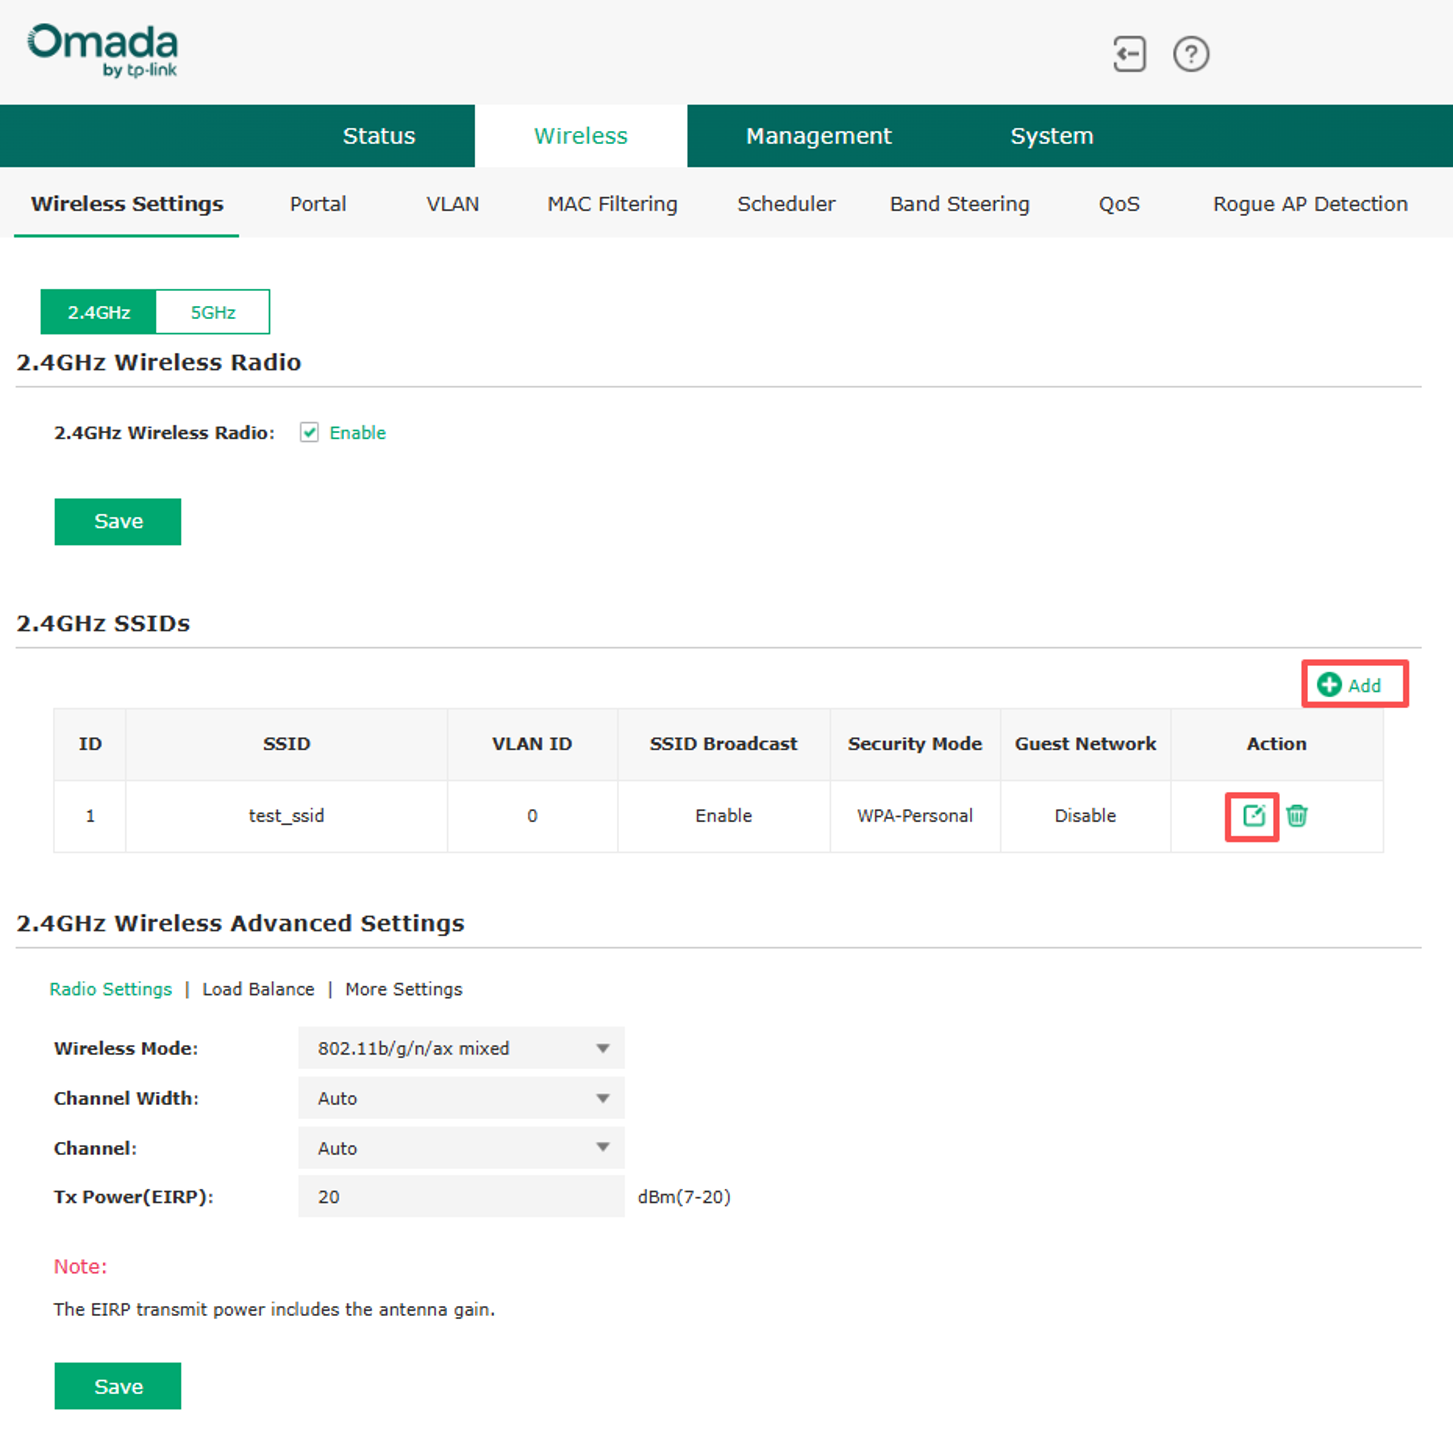The image size is (1453, 1436).
Task: Click the edit icon for test_ssid
Action: tap(1253, 816)
